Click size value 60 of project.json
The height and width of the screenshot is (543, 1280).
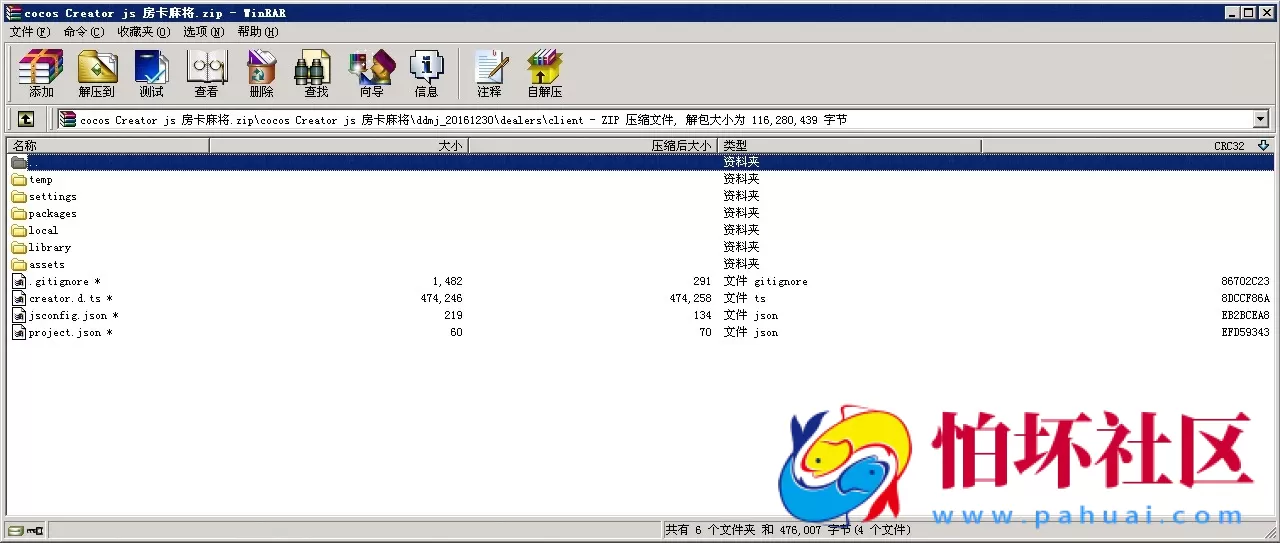click(456, 333)
